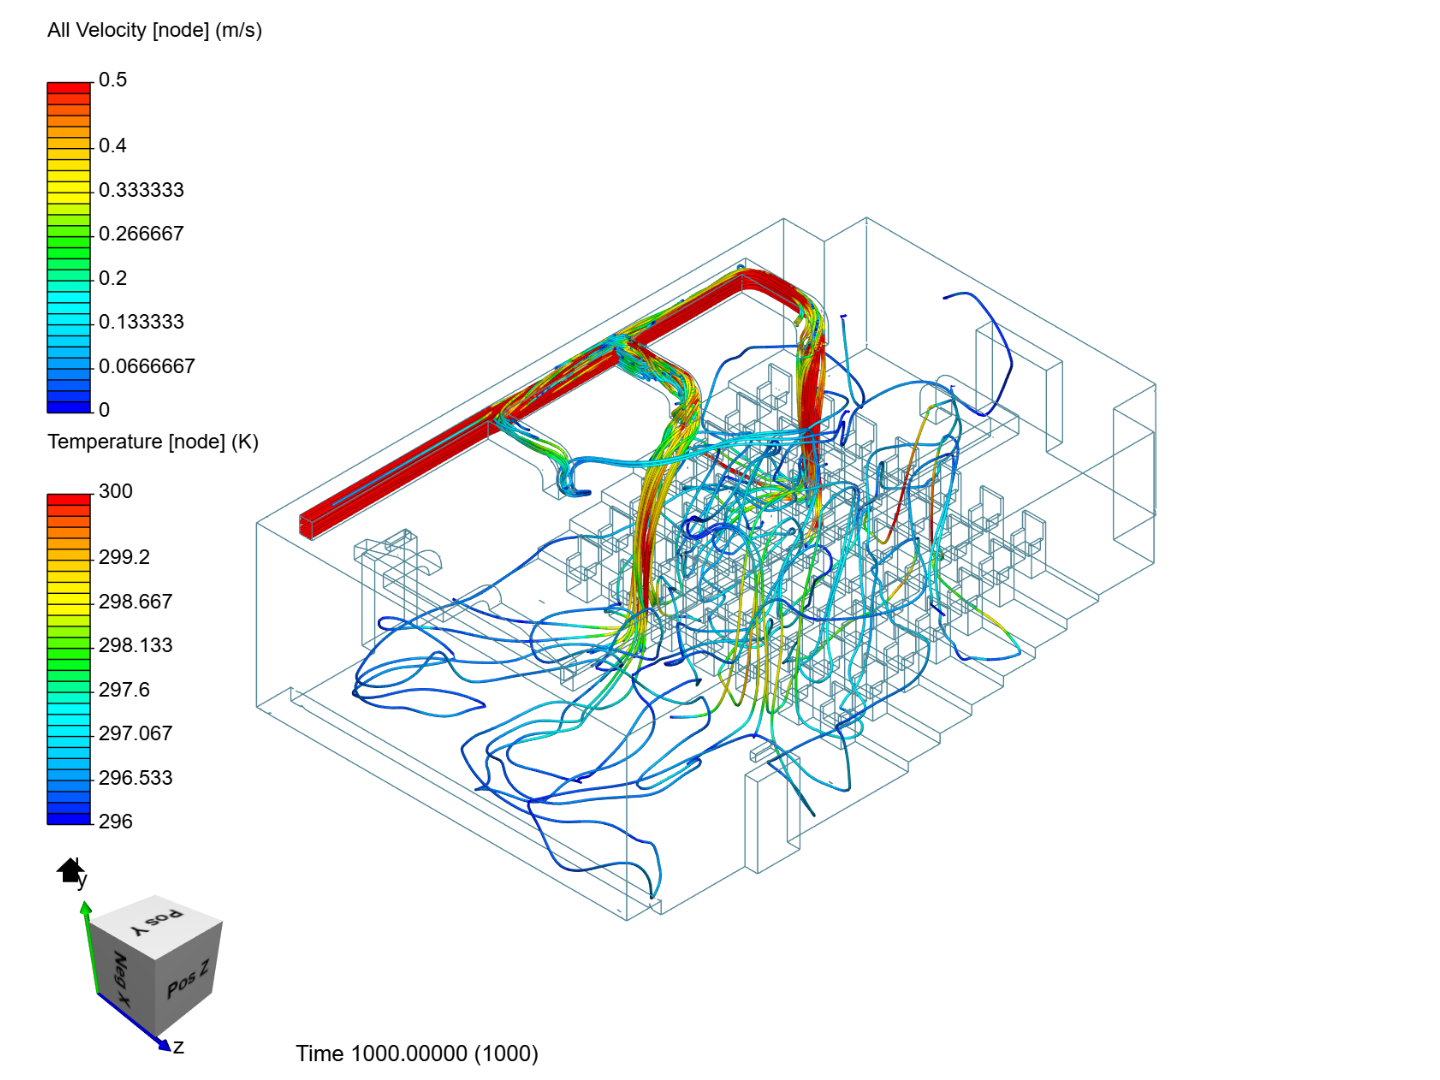1440x1080 pixels.
Task: Select the 298.667 temperature legend label
Action: [x=135, y=602]
